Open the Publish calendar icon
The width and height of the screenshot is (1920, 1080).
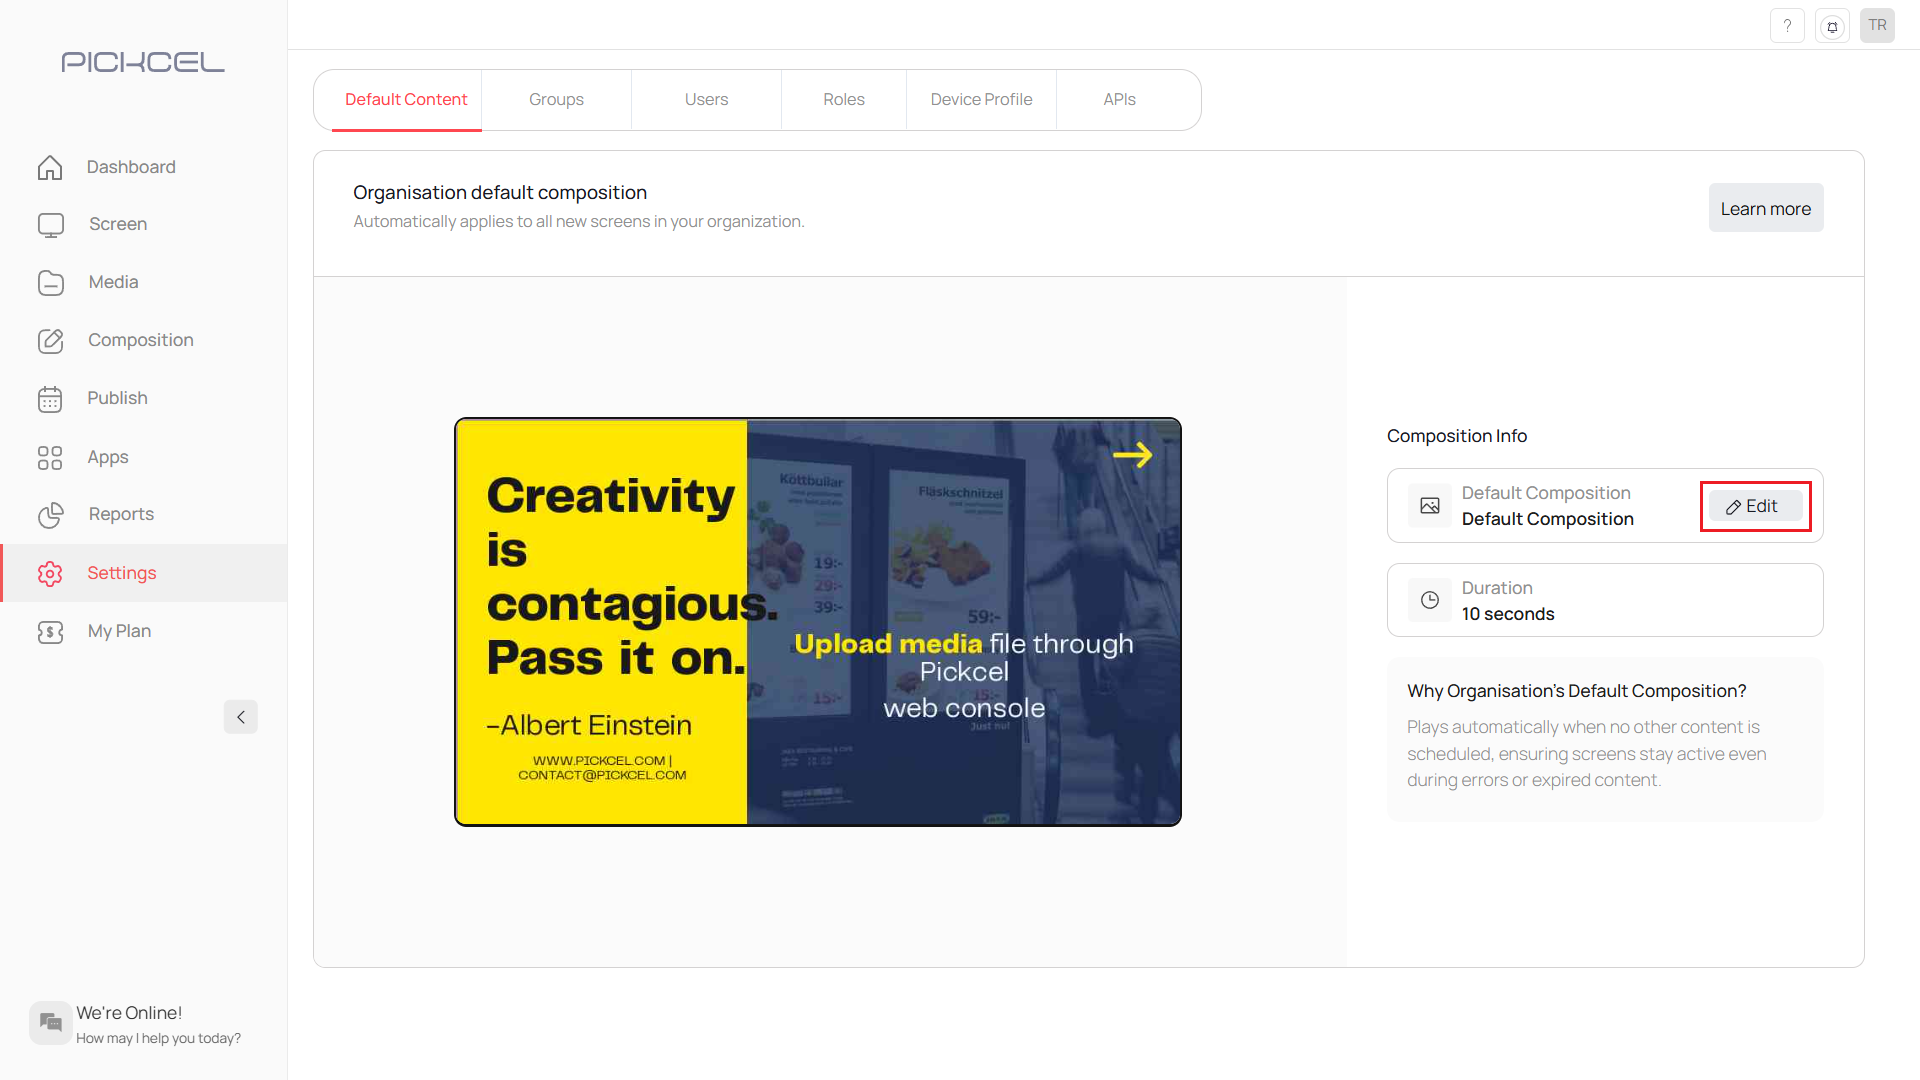tap(50, 399)
